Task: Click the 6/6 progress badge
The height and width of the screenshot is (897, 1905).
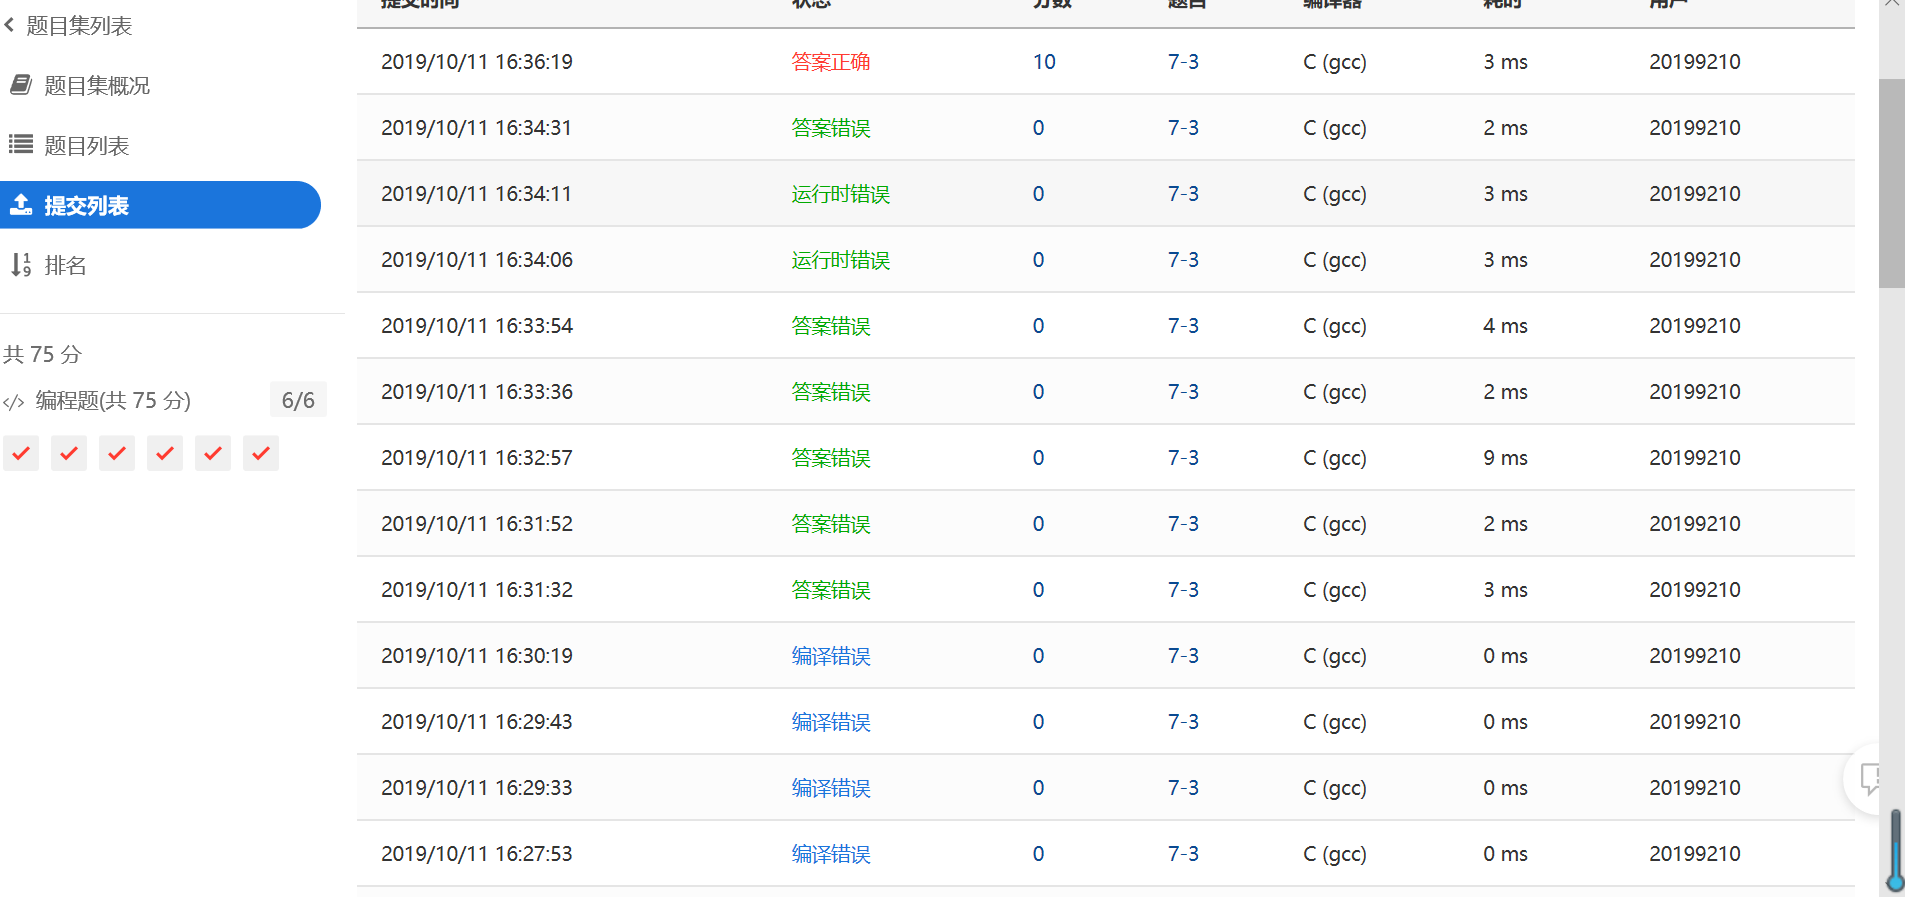Action: [298, 401]
